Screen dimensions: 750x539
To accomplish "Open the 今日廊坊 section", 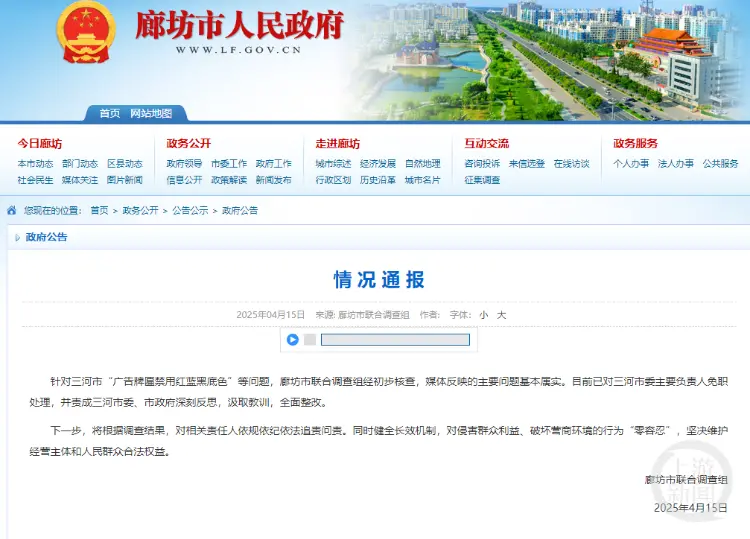I will (x=39, y=144).
